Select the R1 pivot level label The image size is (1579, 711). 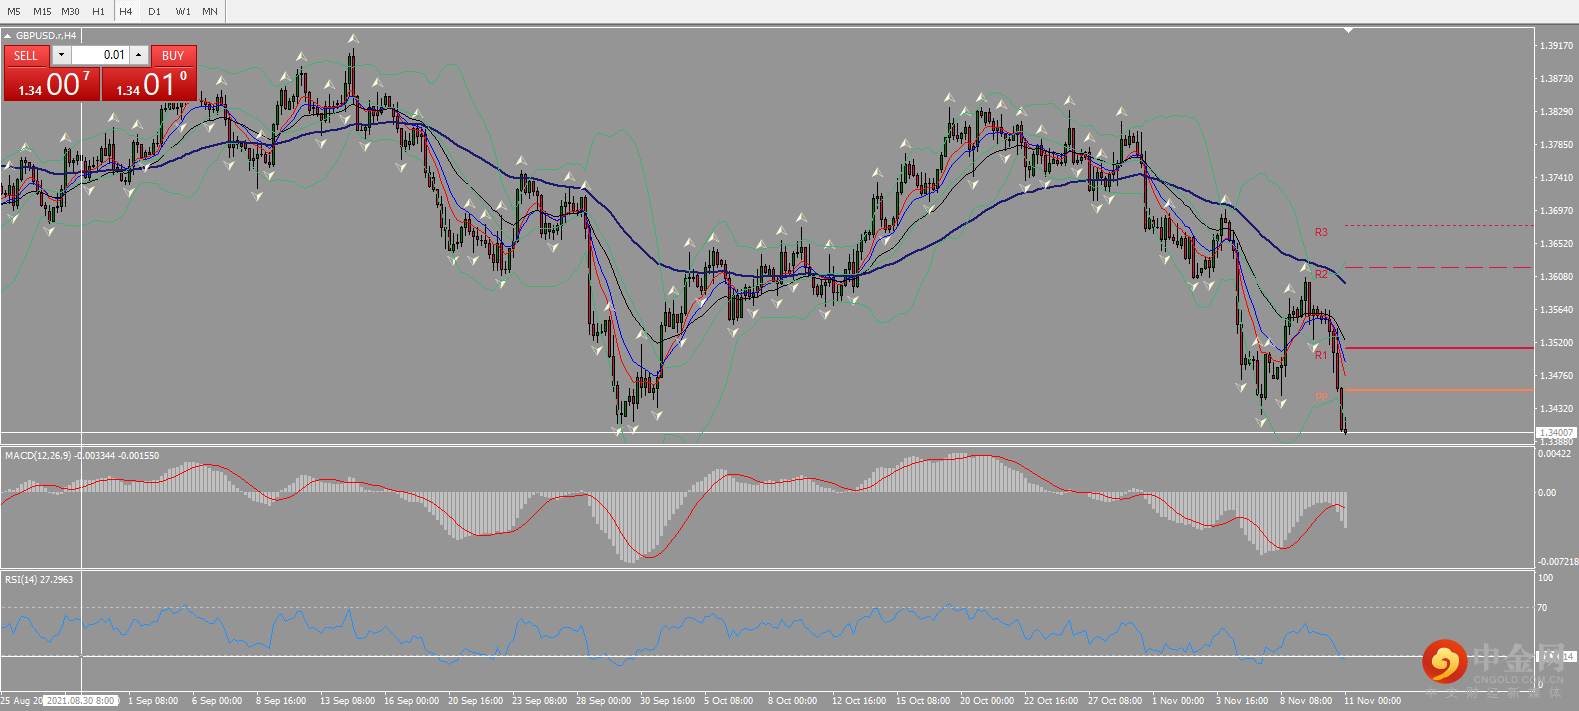coord(1321,355)
